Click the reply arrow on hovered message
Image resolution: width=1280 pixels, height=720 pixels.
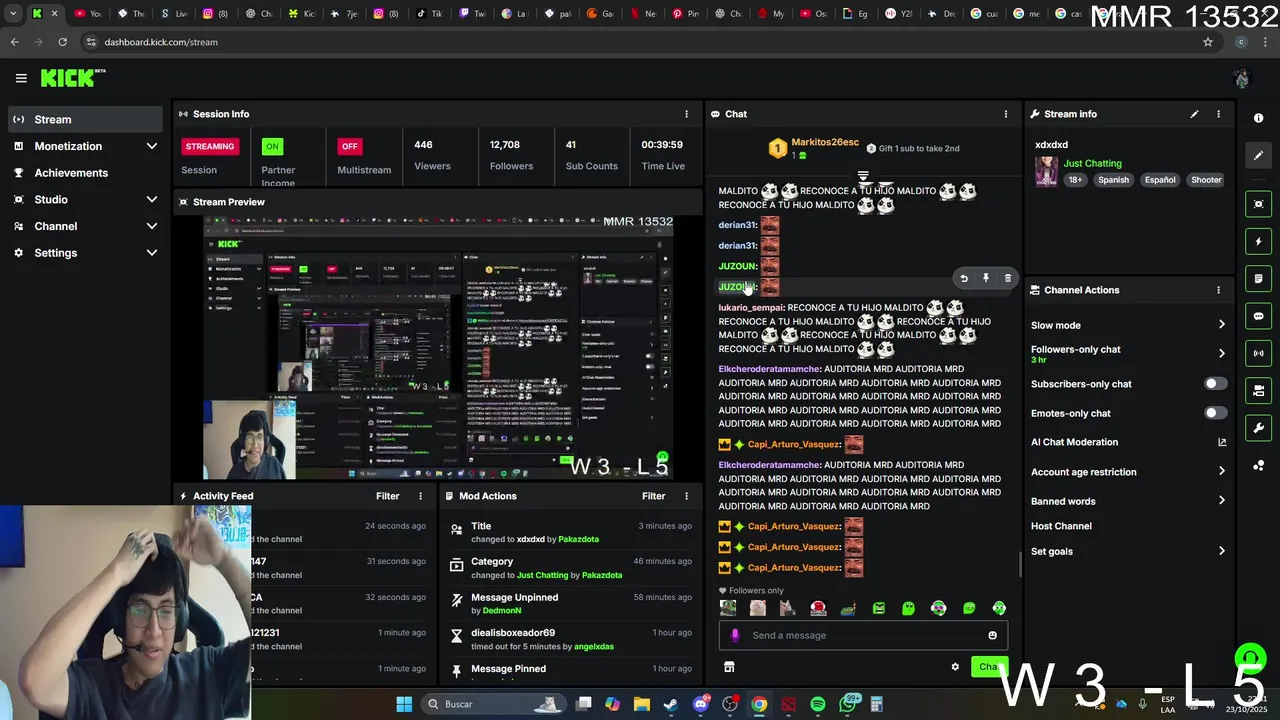(x=964, y=278)
